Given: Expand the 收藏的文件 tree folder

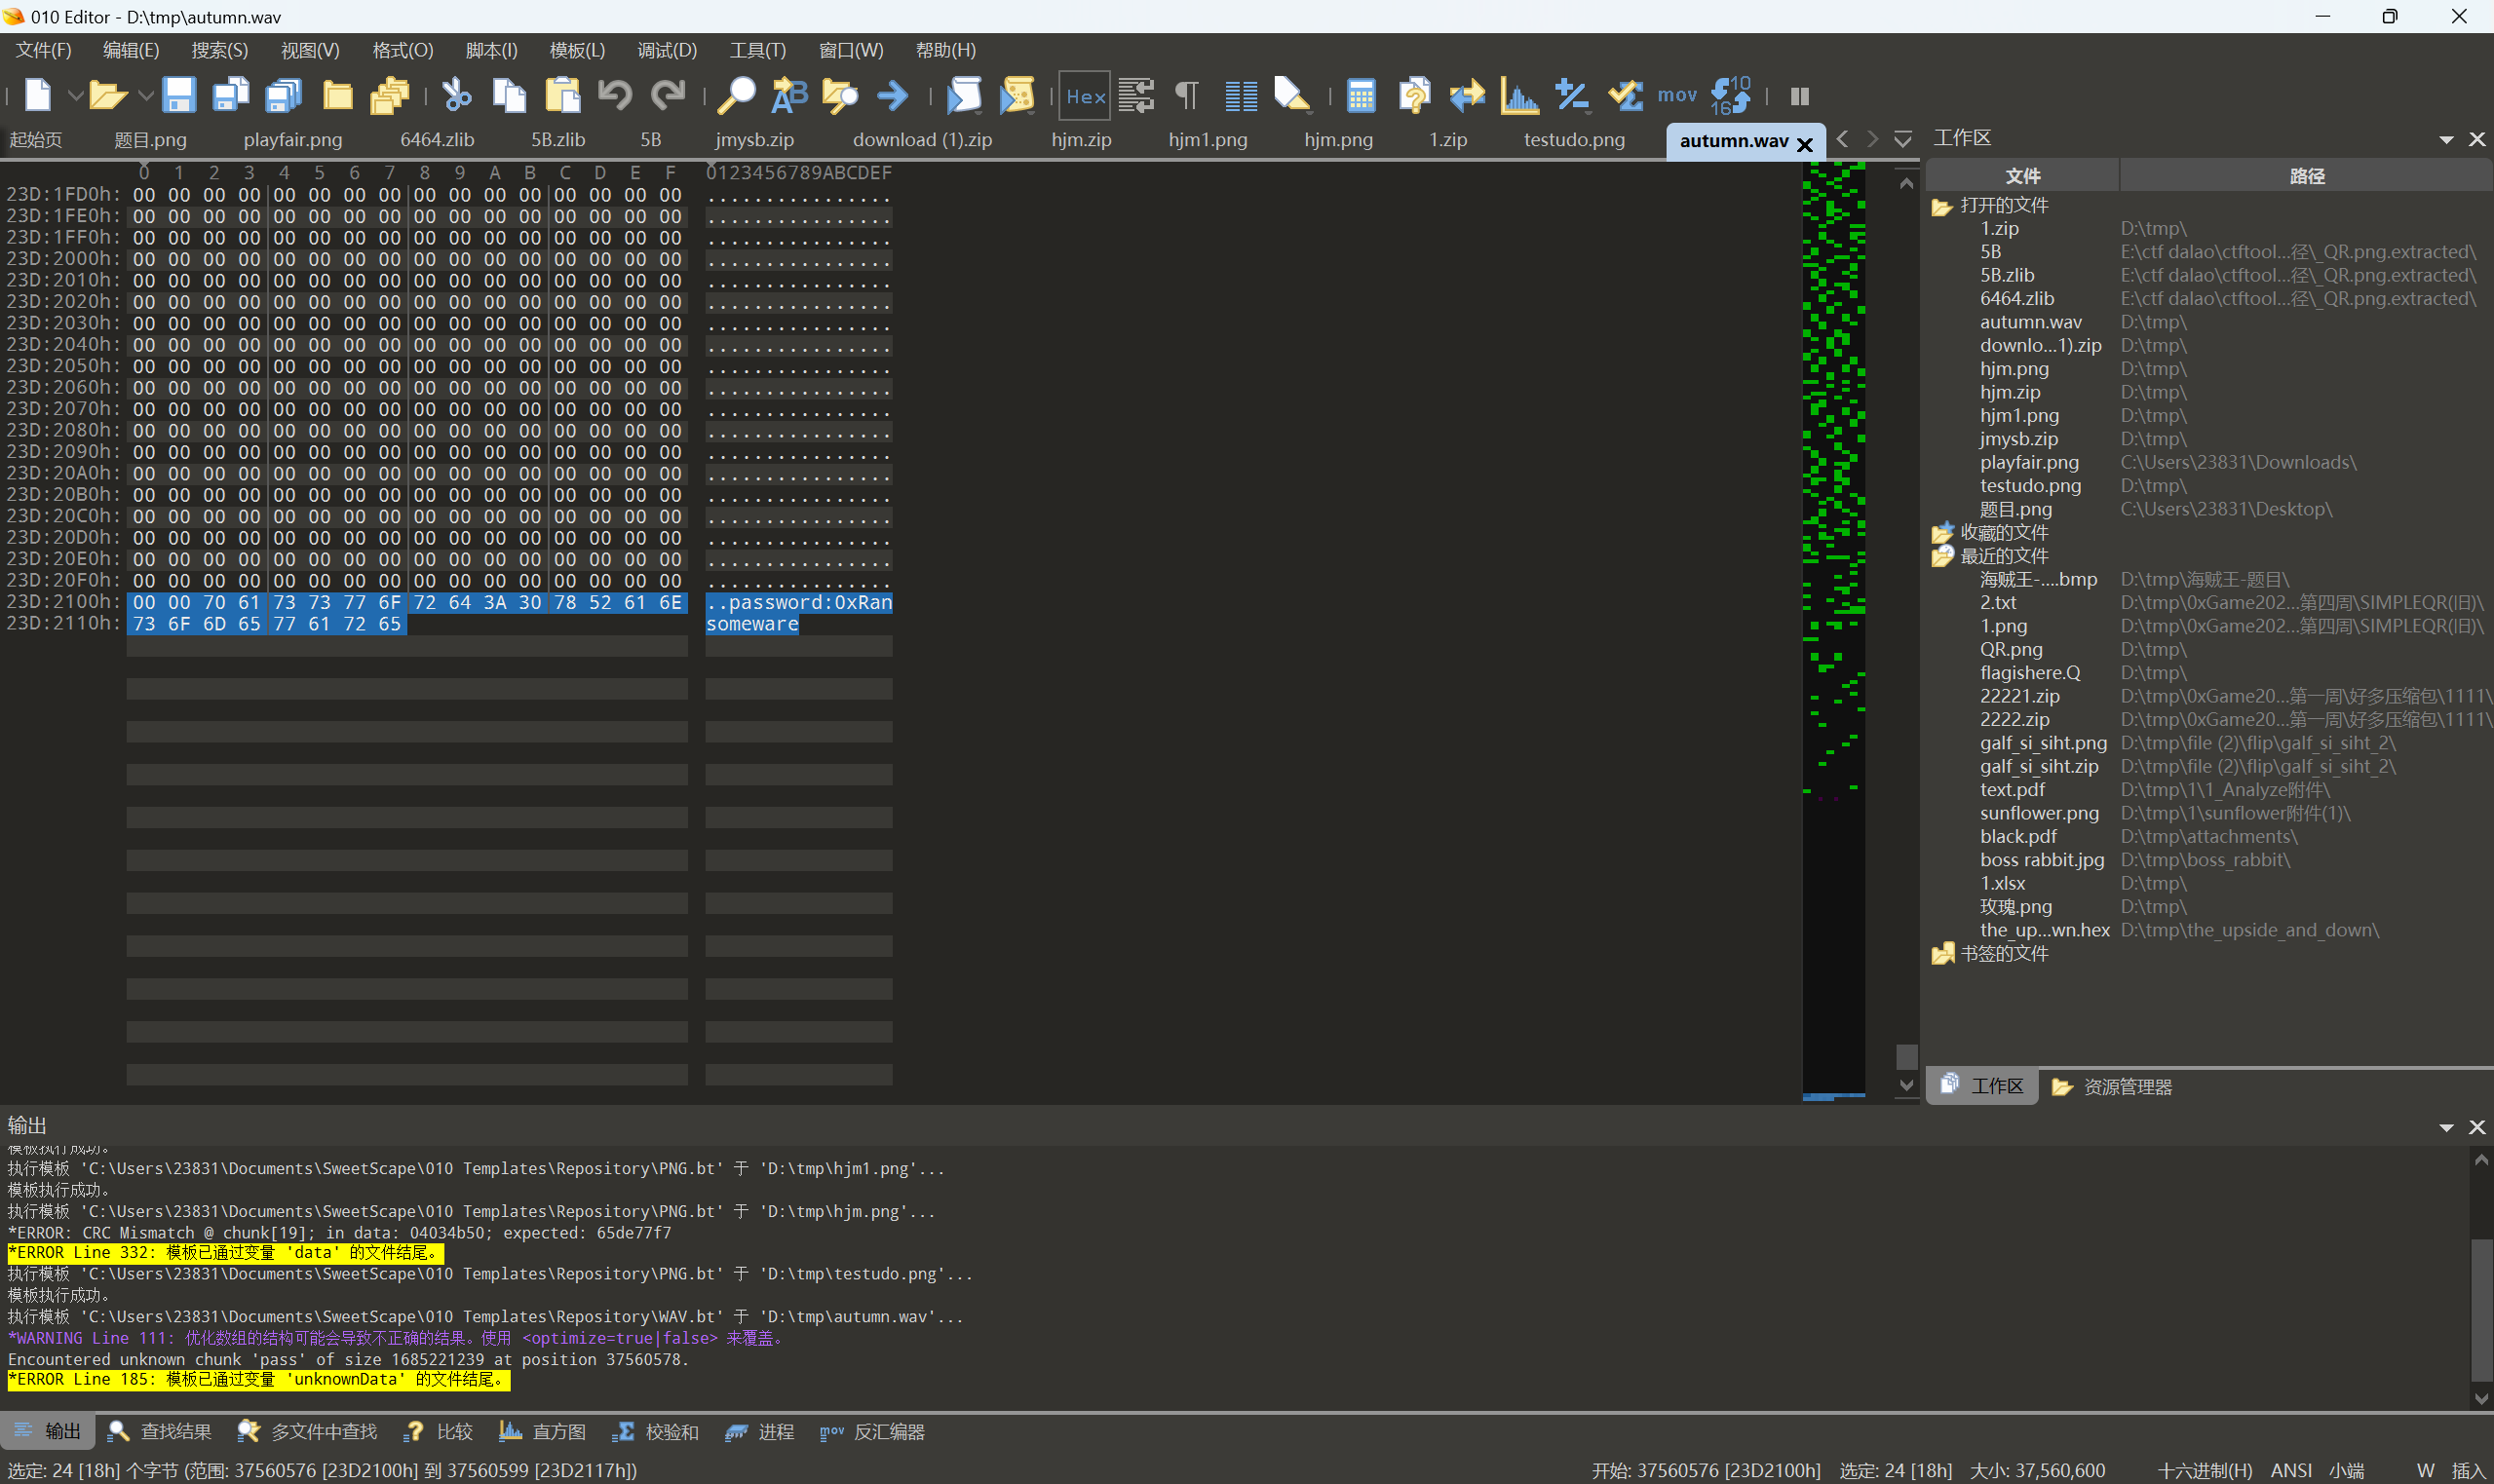Looking at the screenshot, I should tap(1942, 533).
